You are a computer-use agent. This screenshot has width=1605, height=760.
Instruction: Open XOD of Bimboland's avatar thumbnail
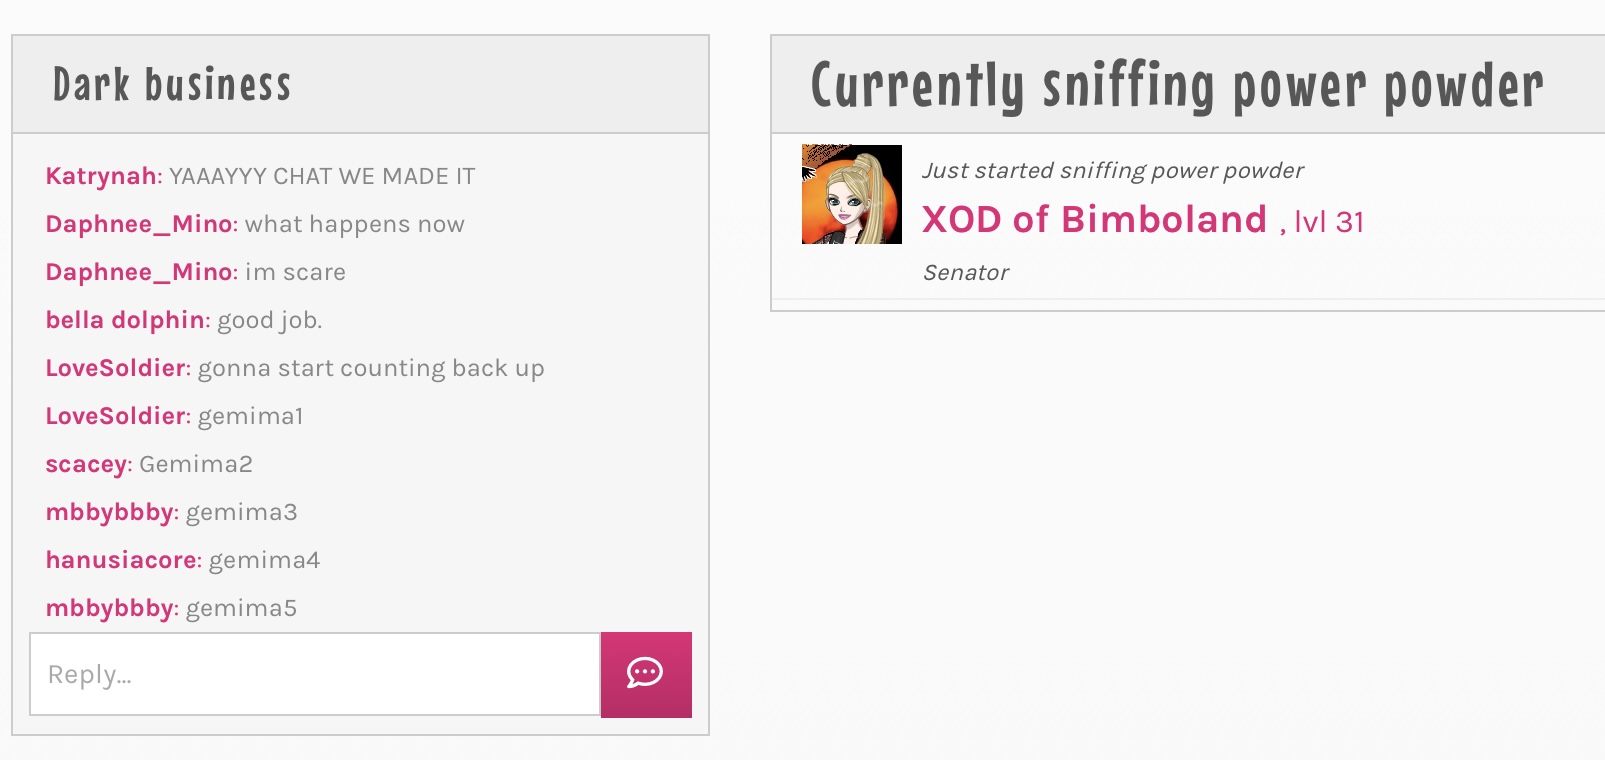tap(852, 194)
